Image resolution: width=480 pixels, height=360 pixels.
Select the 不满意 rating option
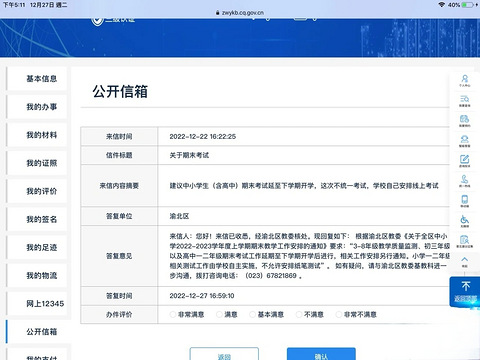point(310,314)
